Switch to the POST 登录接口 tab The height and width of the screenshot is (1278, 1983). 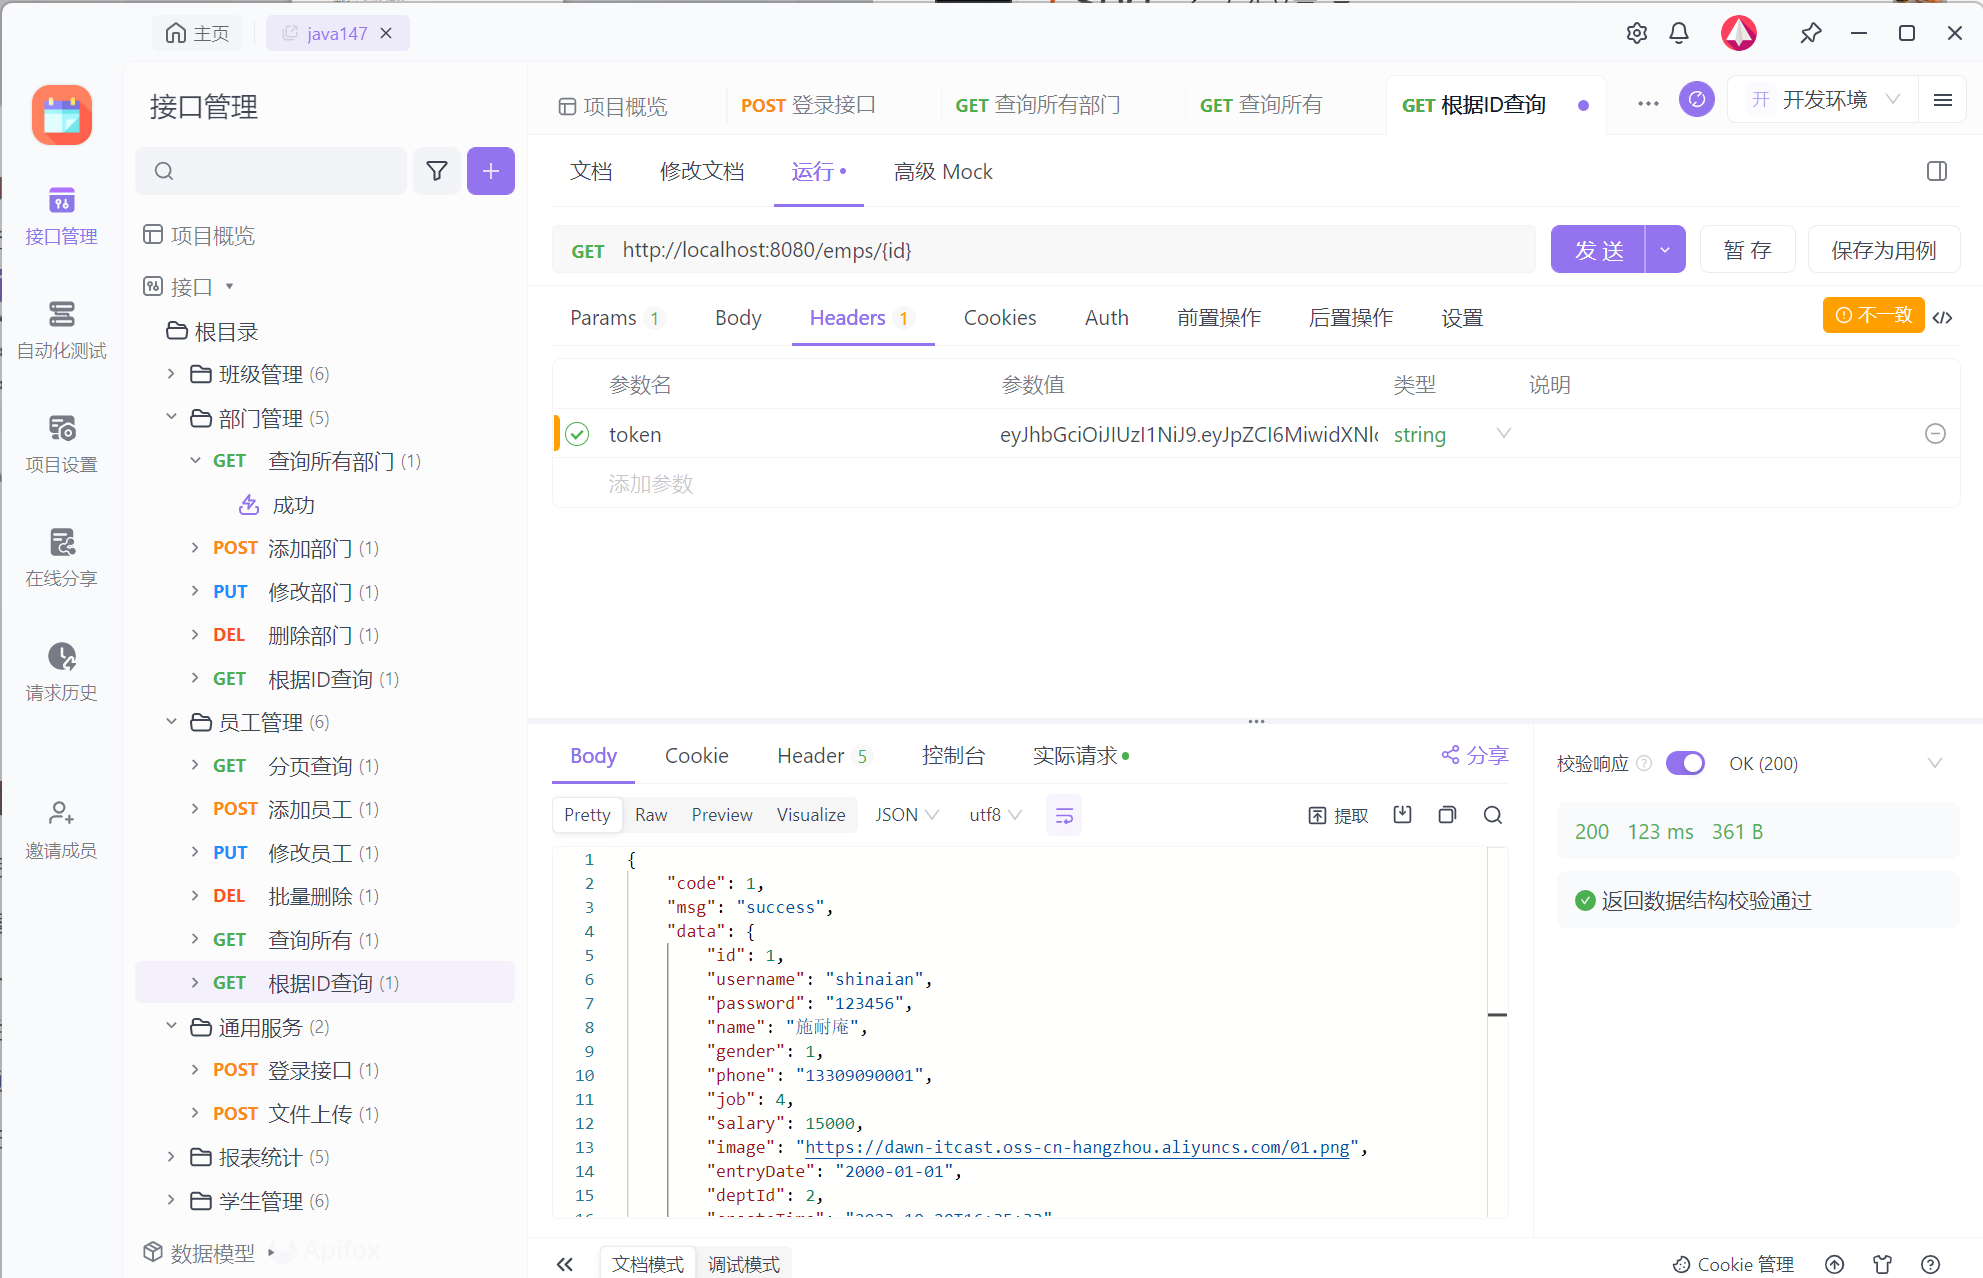(808, 105)
